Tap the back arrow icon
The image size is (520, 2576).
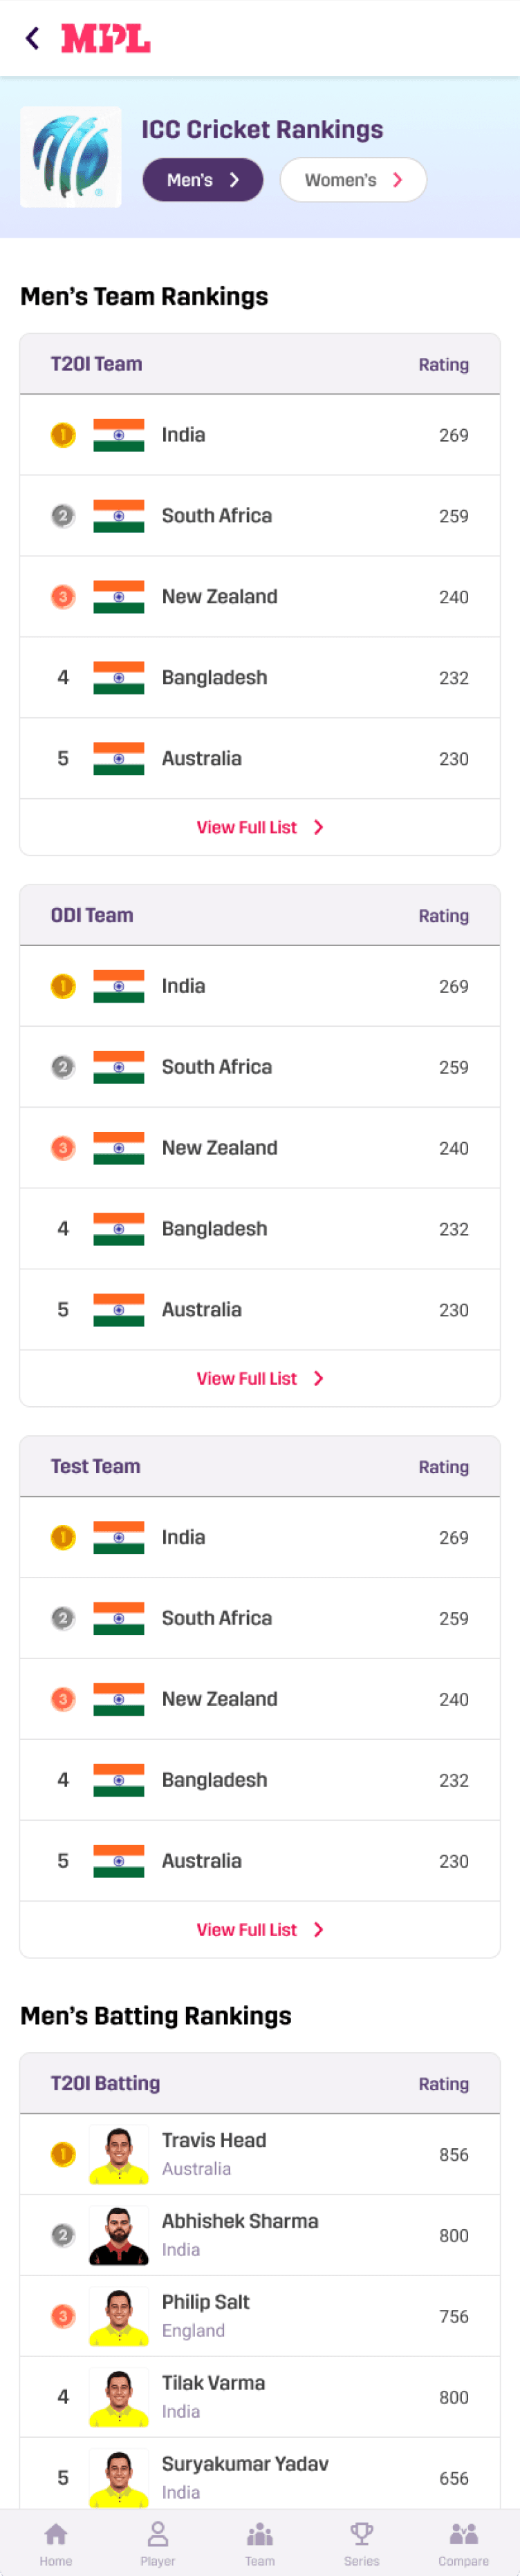33,39
